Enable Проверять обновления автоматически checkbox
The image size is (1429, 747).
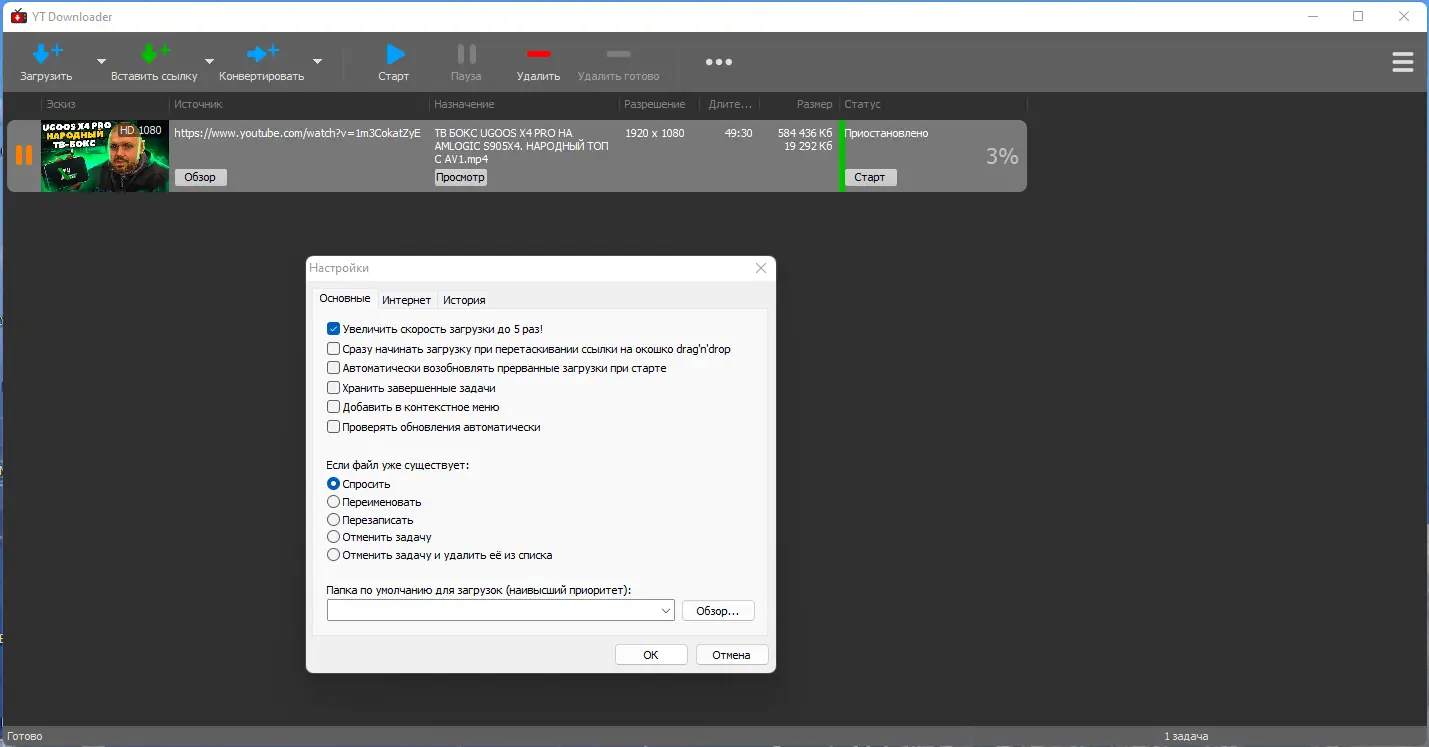(334, 427)
